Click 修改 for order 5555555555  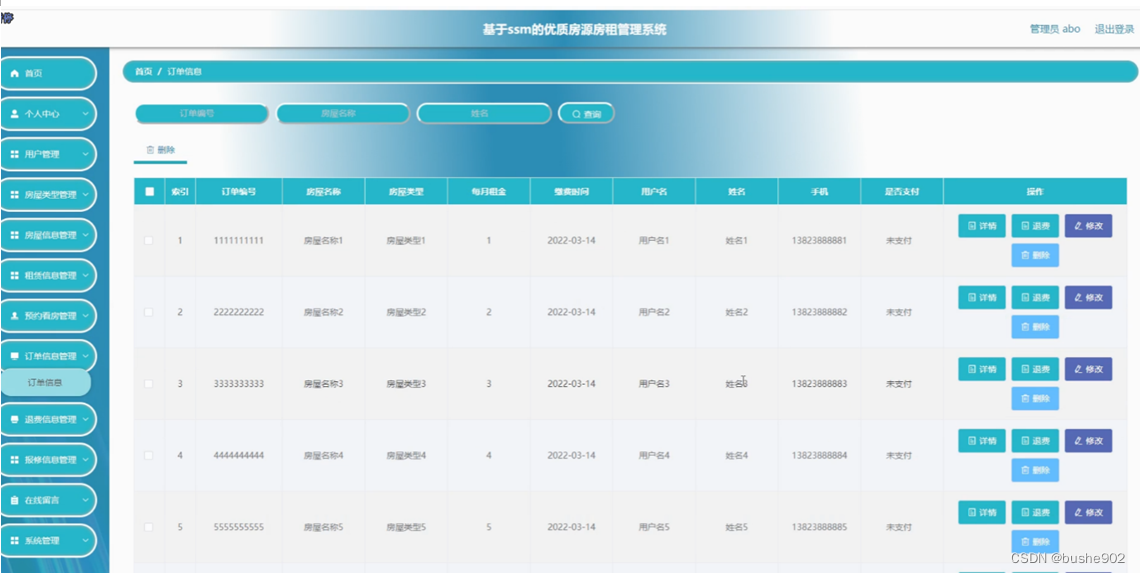point(1088,513)
